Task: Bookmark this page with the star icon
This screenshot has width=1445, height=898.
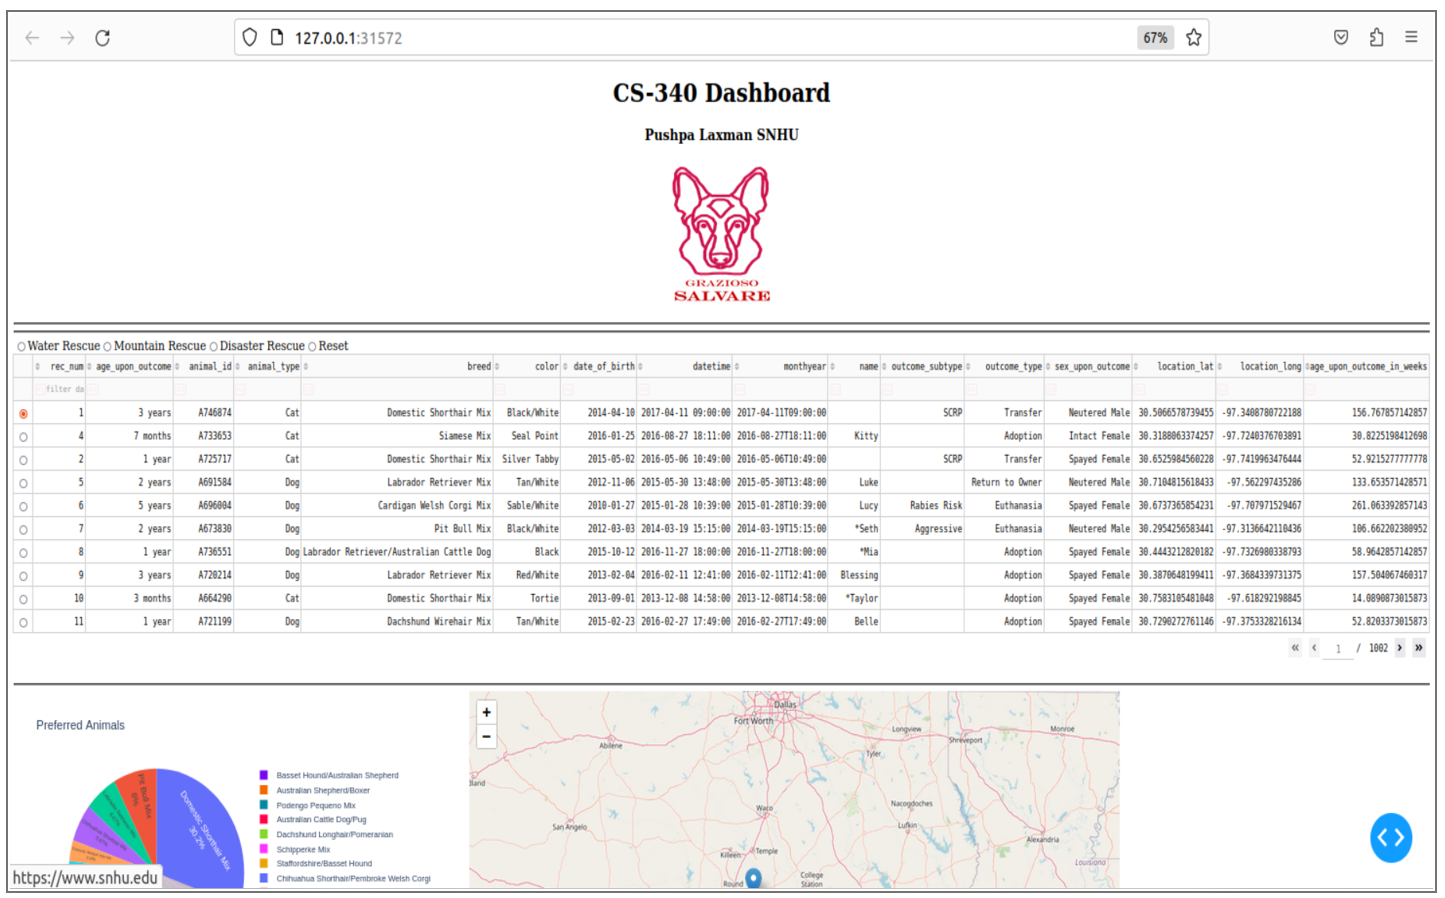Action: [1193, 38]
